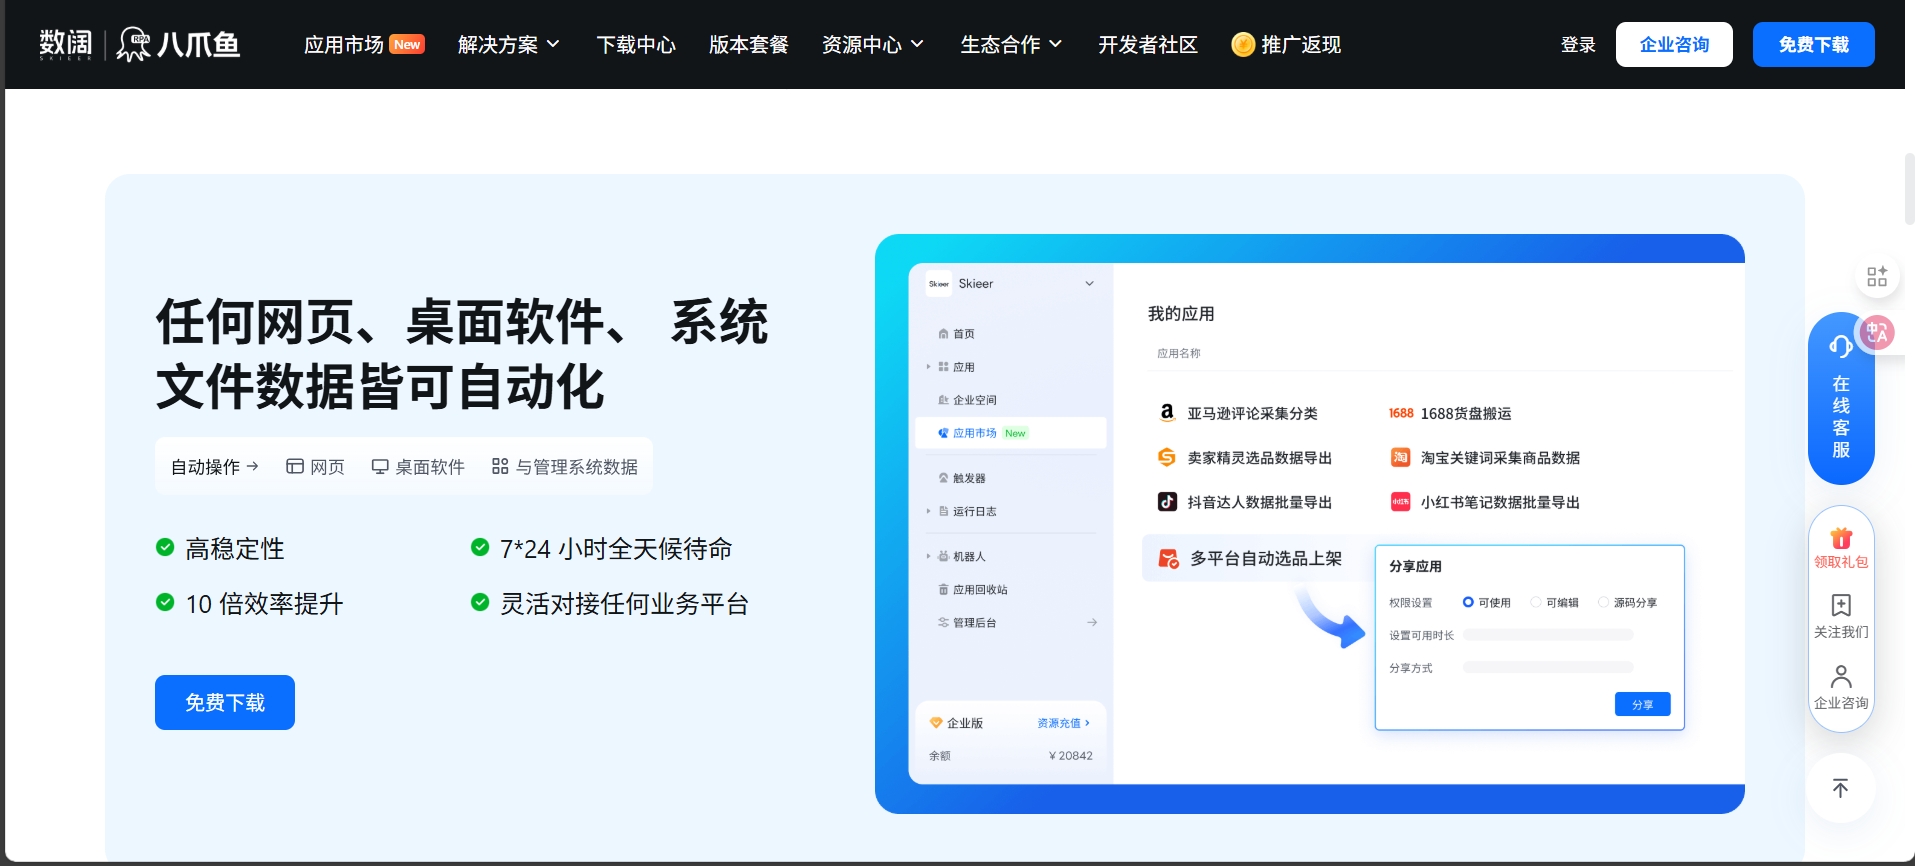Viewport: 1915px width, 866px height.
Task: Expand the 机器人 tree item
Action: 928,556
